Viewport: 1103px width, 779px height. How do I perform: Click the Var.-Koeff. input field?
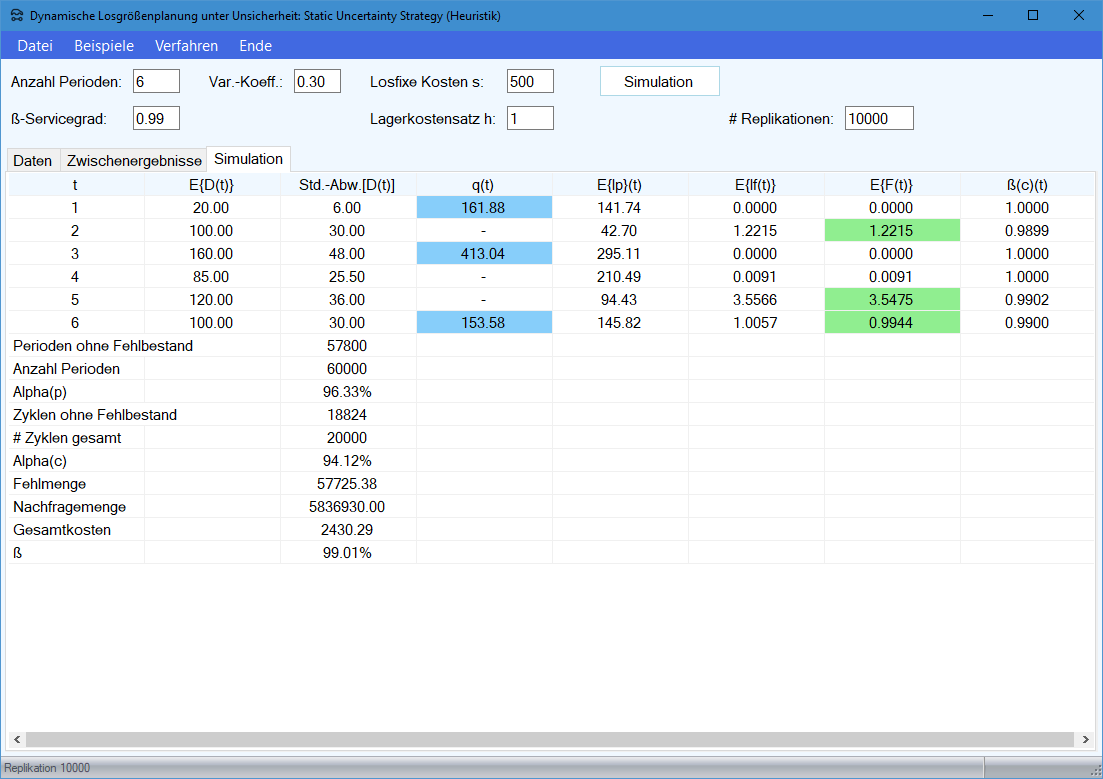(317, 82)
